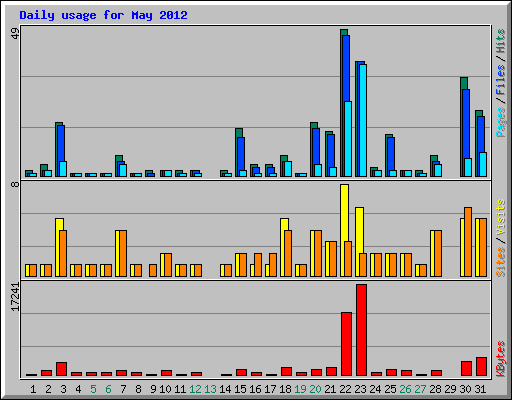Click the orange sites bar for day 30
This screenshot has height=400, width=512.
[x=468, y=242]
